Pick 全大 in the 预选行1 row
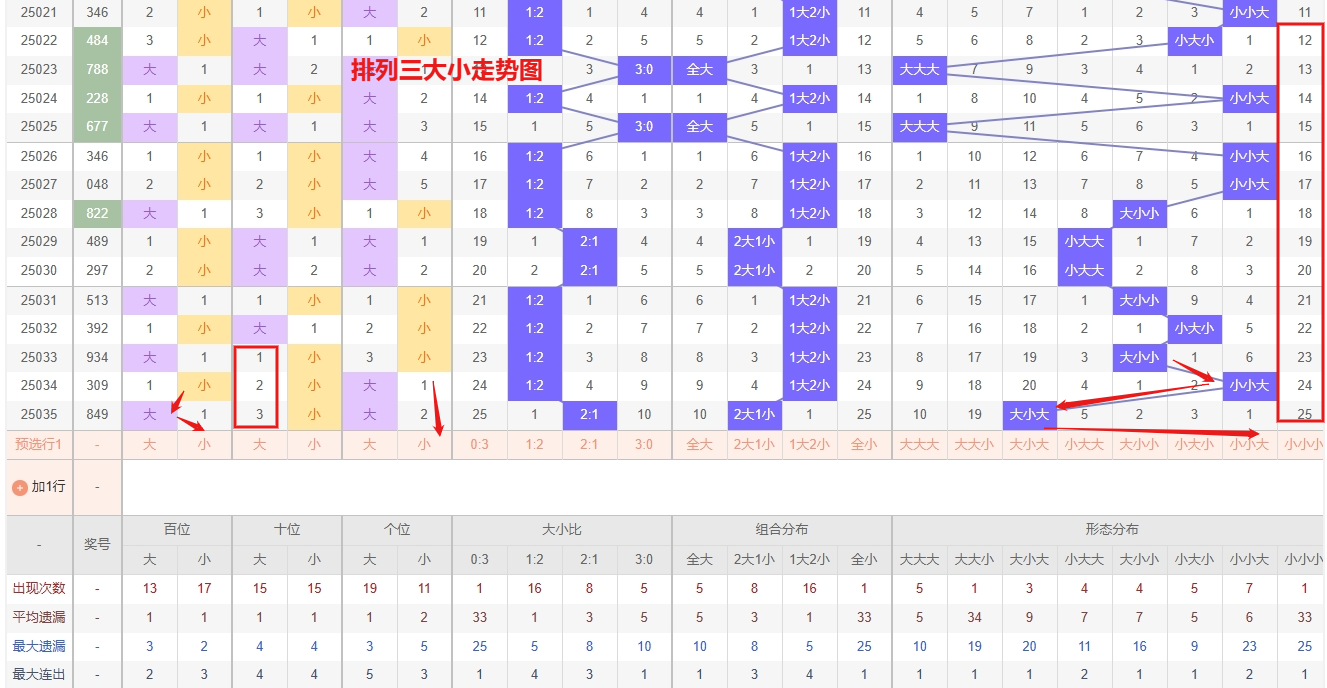The height and width of the screenshot is (688, 1327). pyautogui.click(x=700, y=444)
